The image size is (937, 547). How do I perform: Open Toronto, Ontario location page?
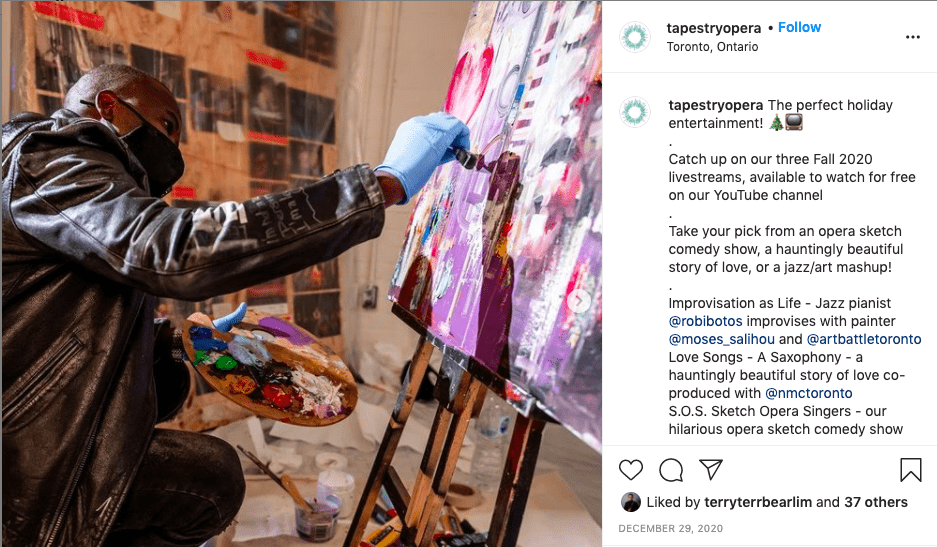coord(712,47)
